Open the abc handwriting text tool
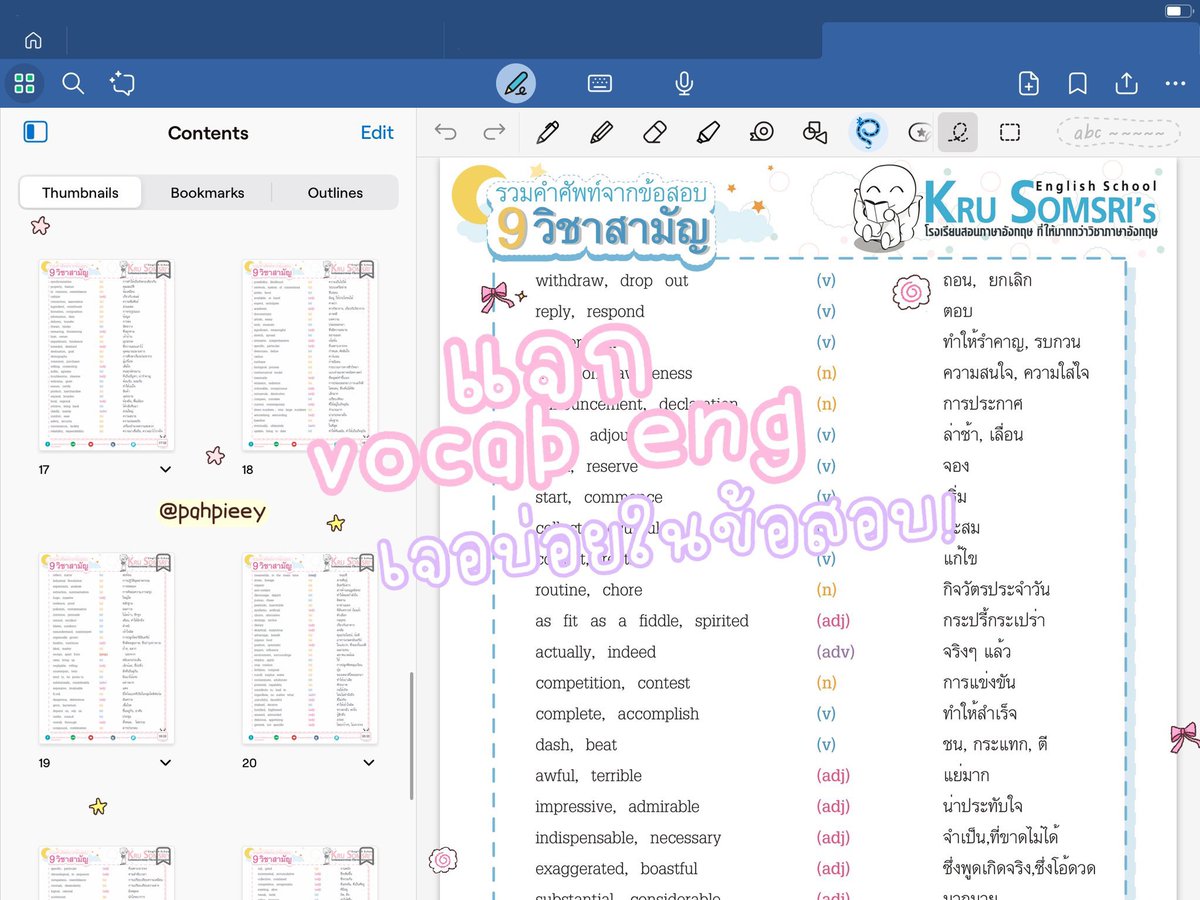 click(1119, 133)
